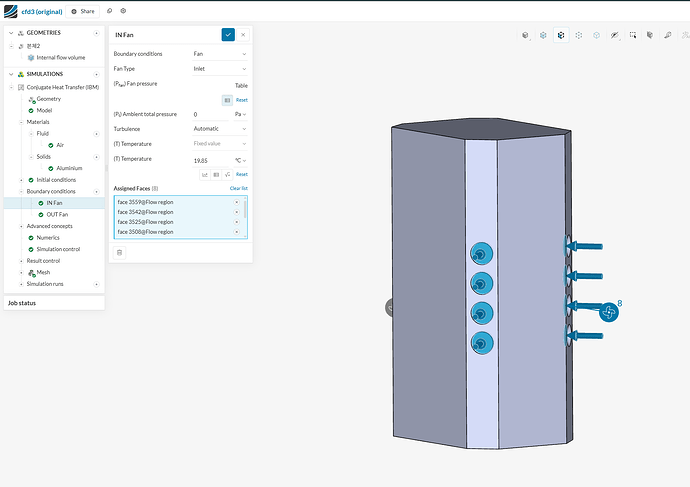
Task: Click the Share button
Action: tap(83, 11)
